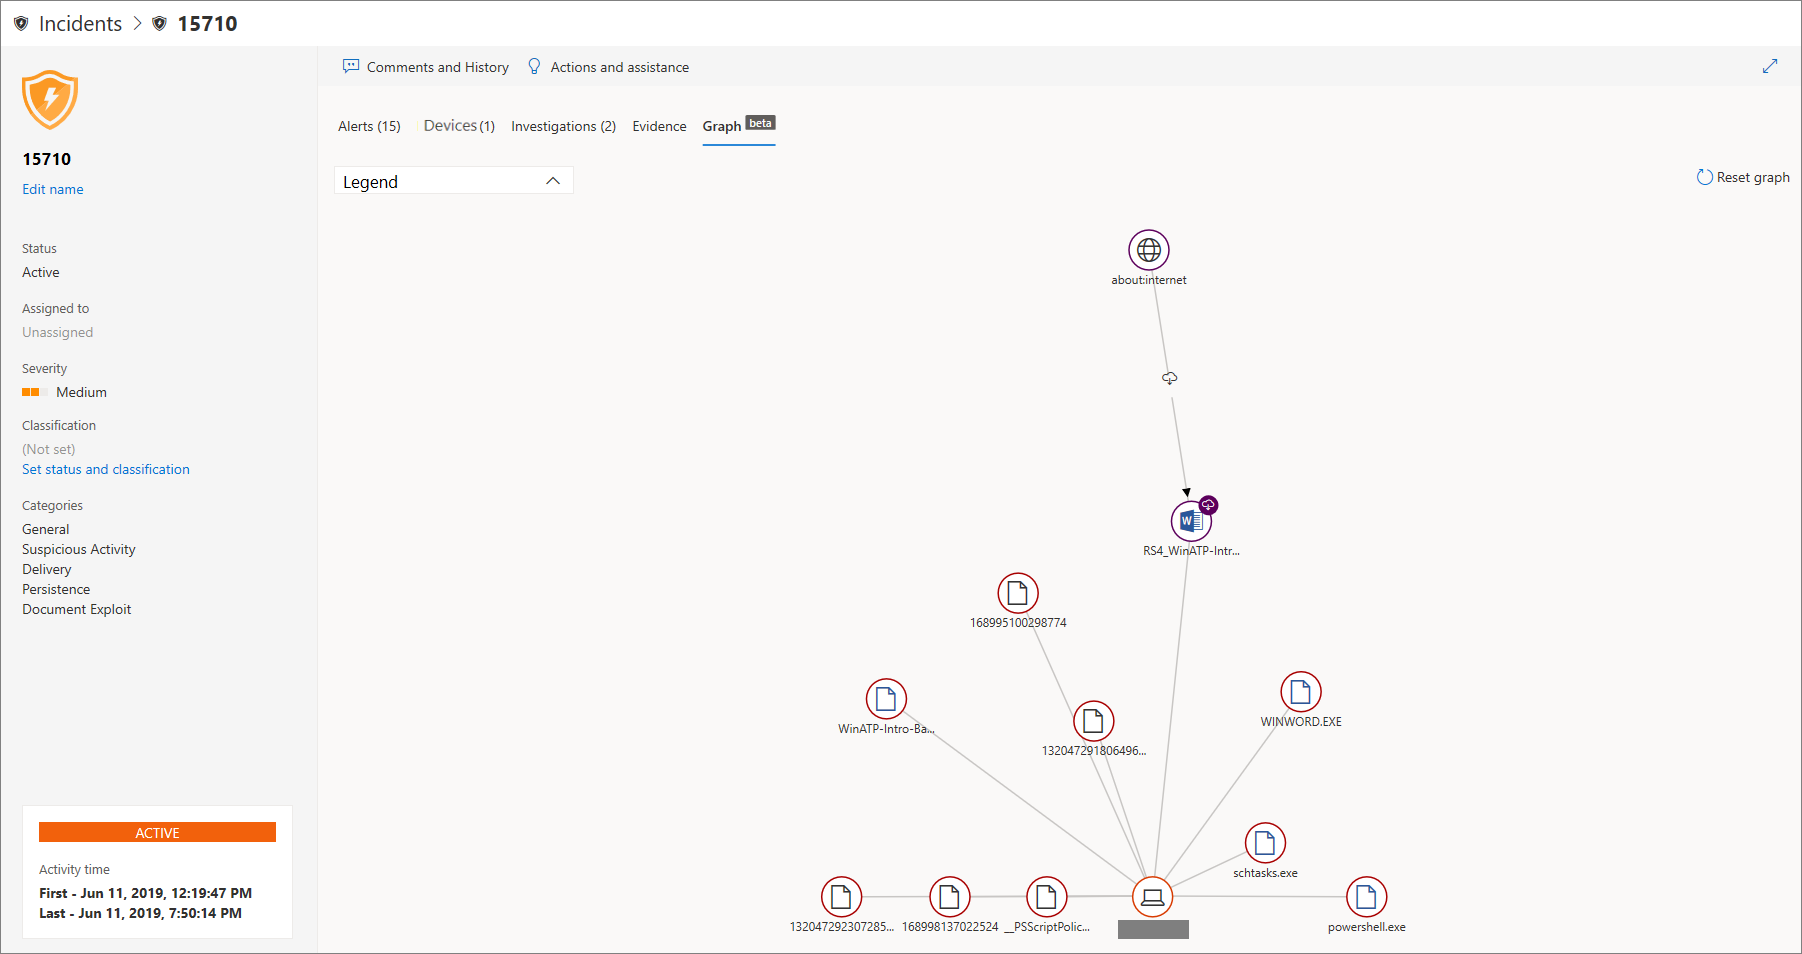Screen dimensions: 1802x954
Task: Click the First activity time entry
Action: pyautogui.click(x=146, y=893)
